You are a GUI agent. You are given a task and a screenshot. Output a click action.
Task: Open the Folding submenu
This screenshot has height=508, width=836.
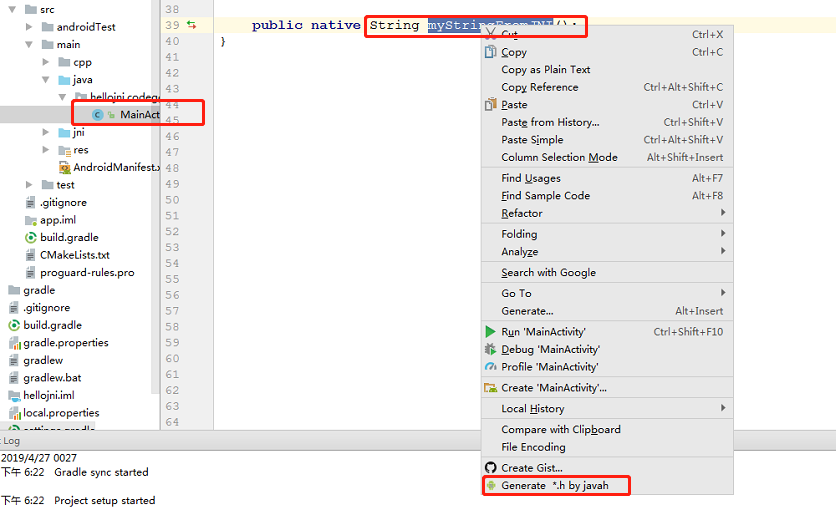point(607,234)
